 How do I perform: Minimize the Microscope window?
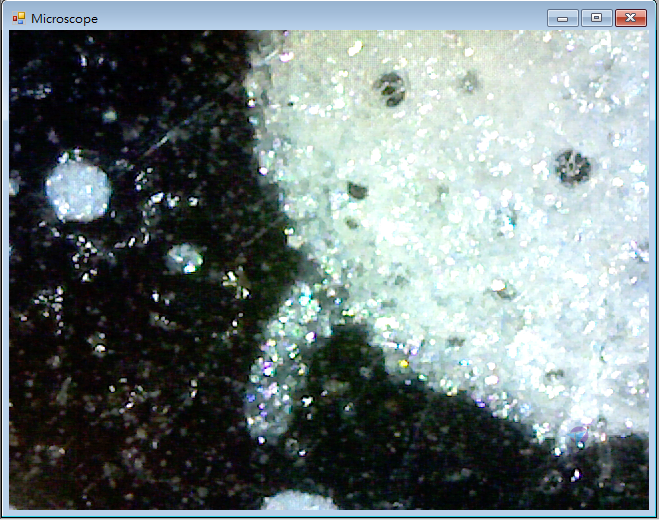(x=563, y=18)
